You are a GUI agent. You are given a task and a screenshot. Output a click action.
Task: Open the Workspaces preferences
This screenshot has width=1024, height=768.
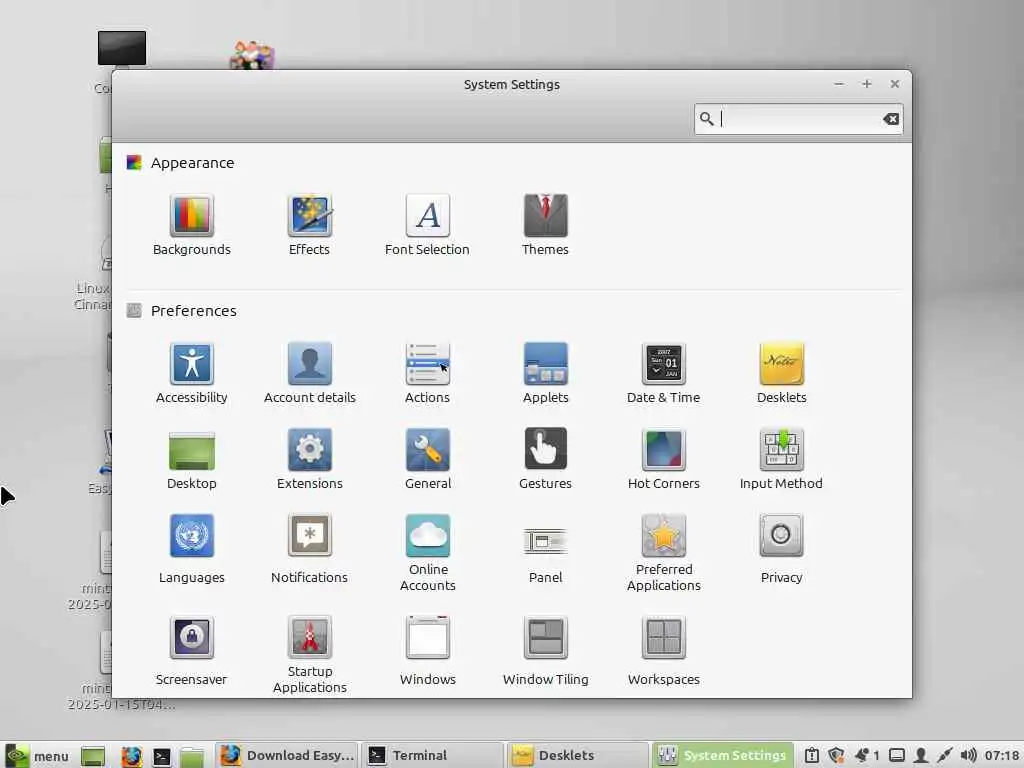pyautogui.click(x=664, y=651)
